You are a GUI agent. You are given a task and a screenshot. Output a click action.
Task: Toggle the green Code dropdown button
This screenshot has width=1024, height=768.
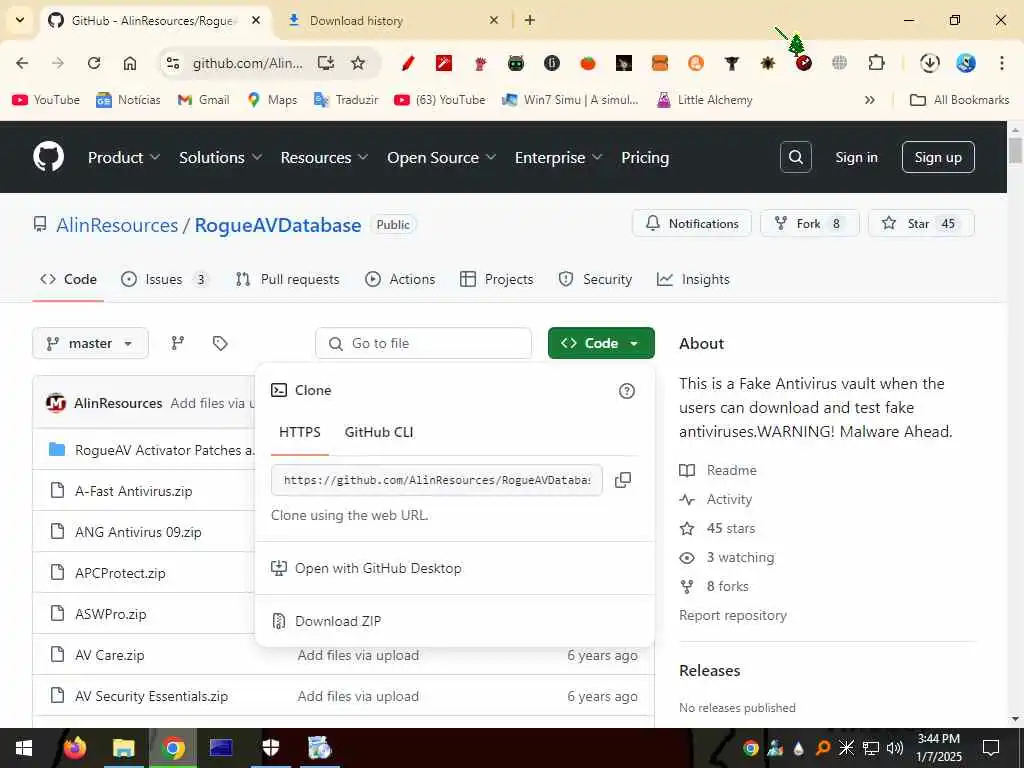601,343
